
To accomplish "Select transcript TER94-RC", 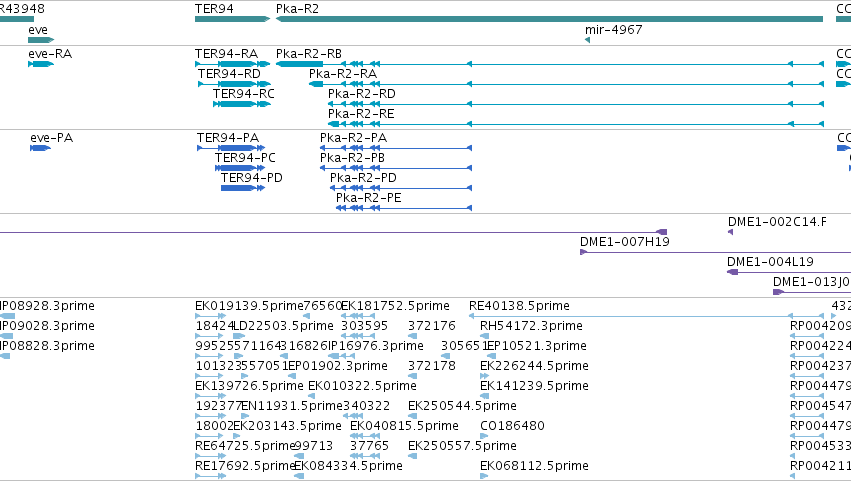I will click(244, 94).
